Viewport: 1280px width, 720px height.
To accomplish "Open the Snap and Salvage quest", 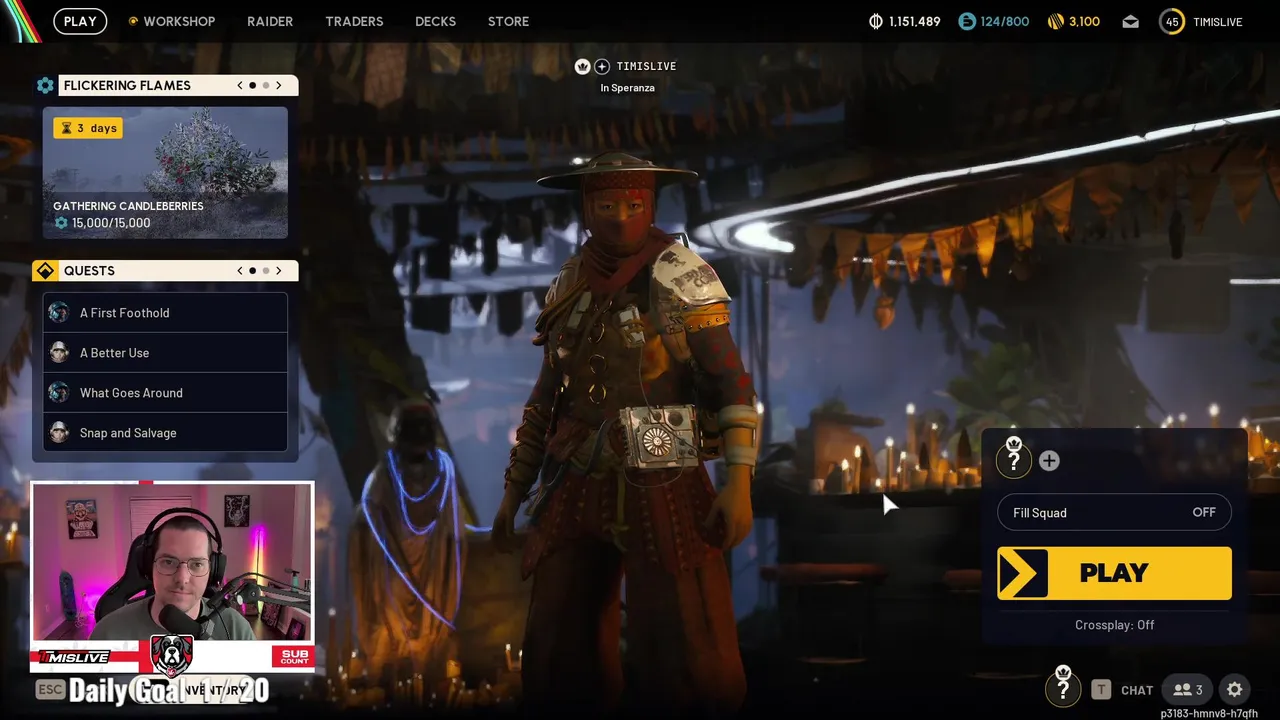I will pos(165,433).
